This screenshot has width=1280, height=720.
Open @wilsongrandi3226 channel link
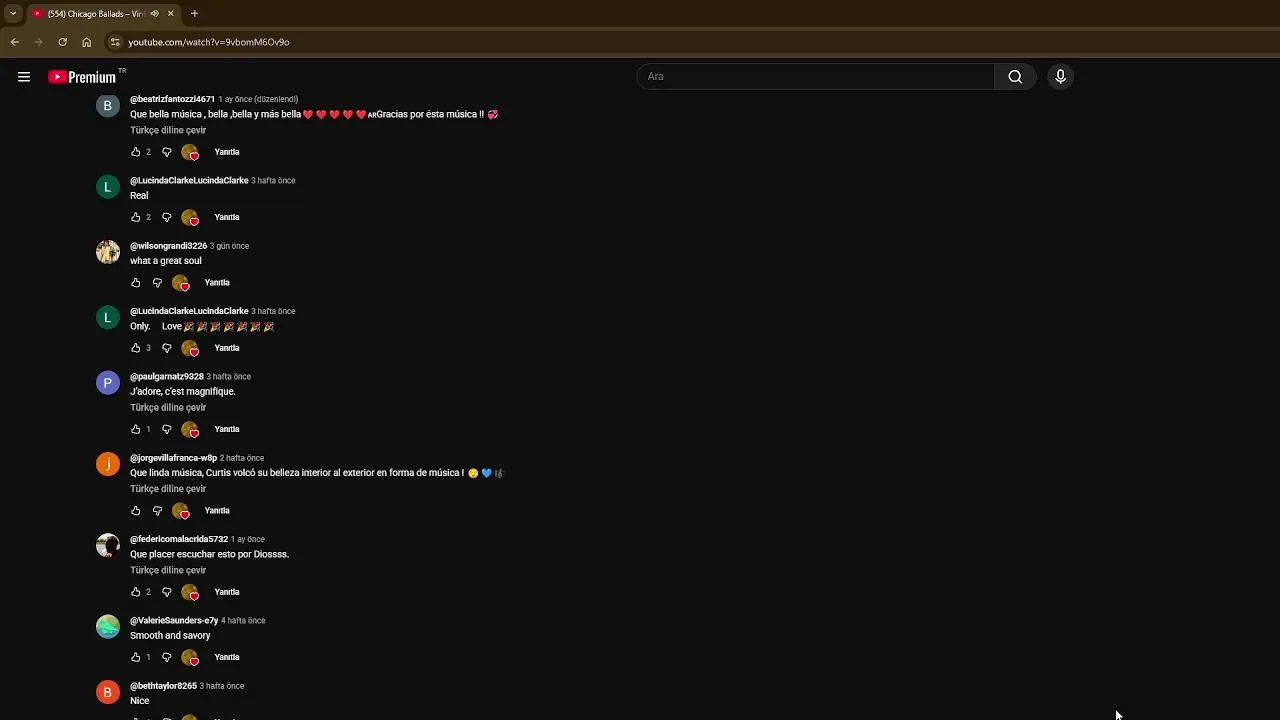click(168, 246)
